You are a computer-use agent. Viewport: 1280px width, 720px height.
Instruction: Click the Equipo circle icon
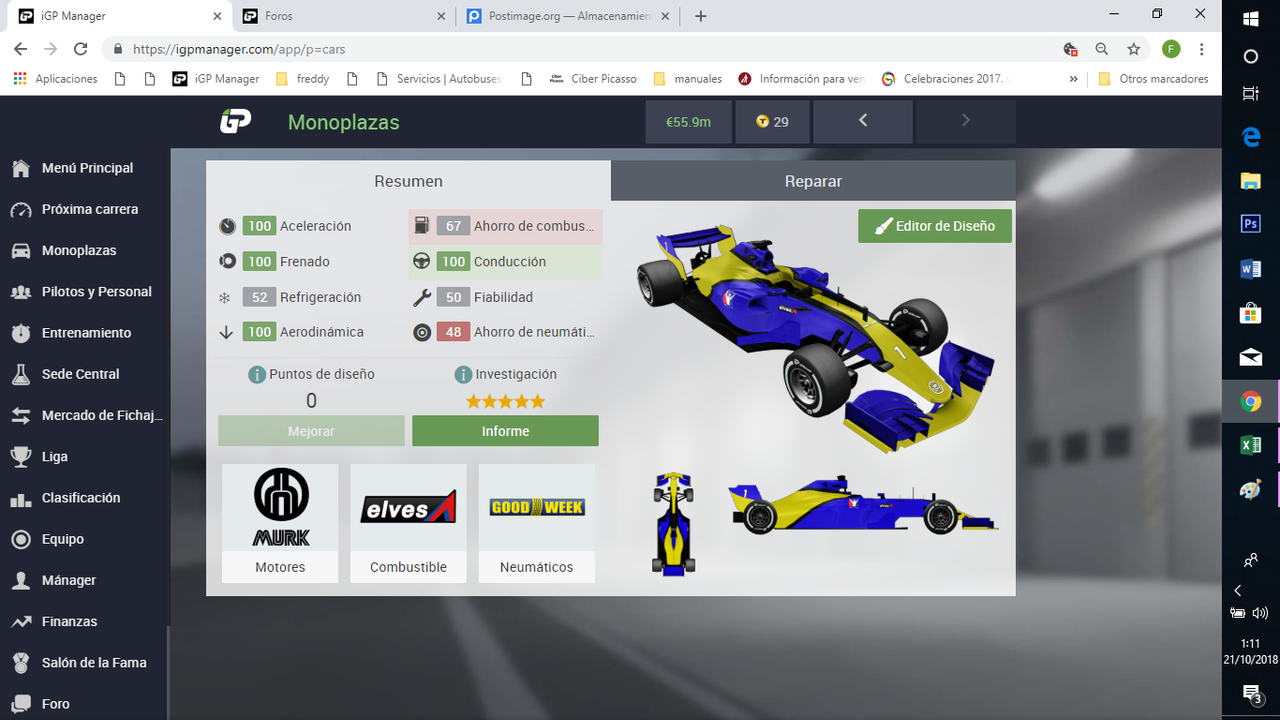[21, 539]
